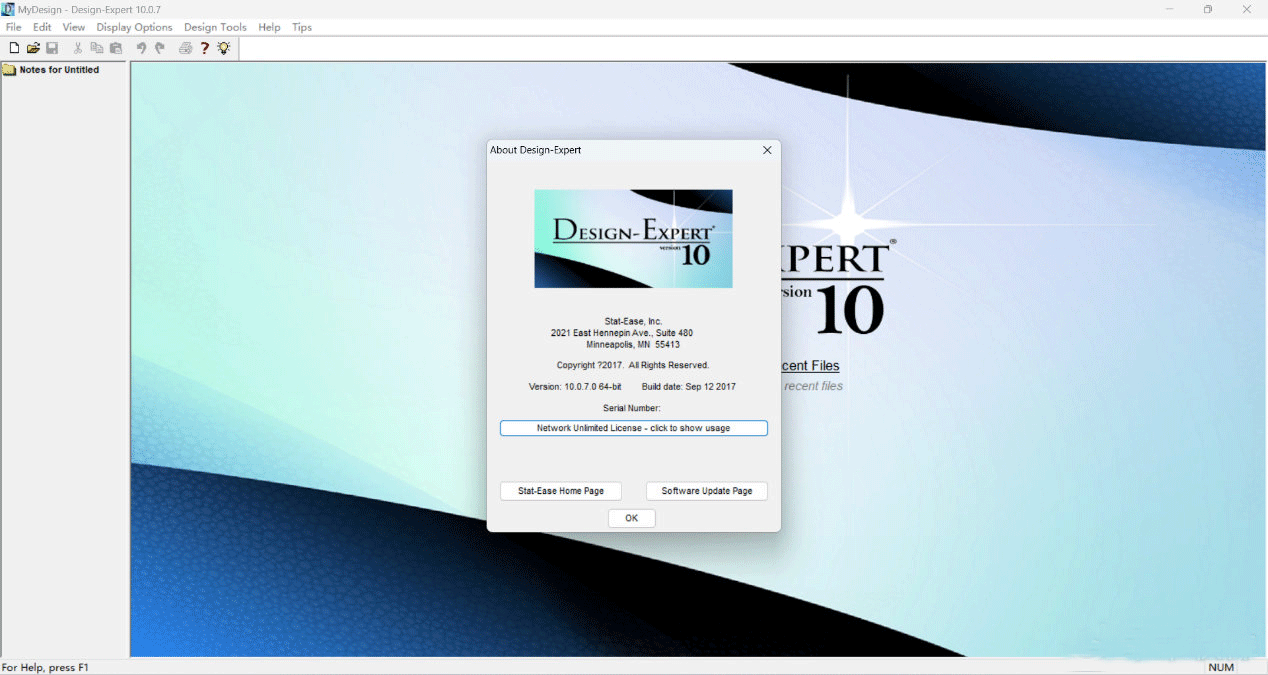Click the Open file folder icon

click(x=33, y=48)
